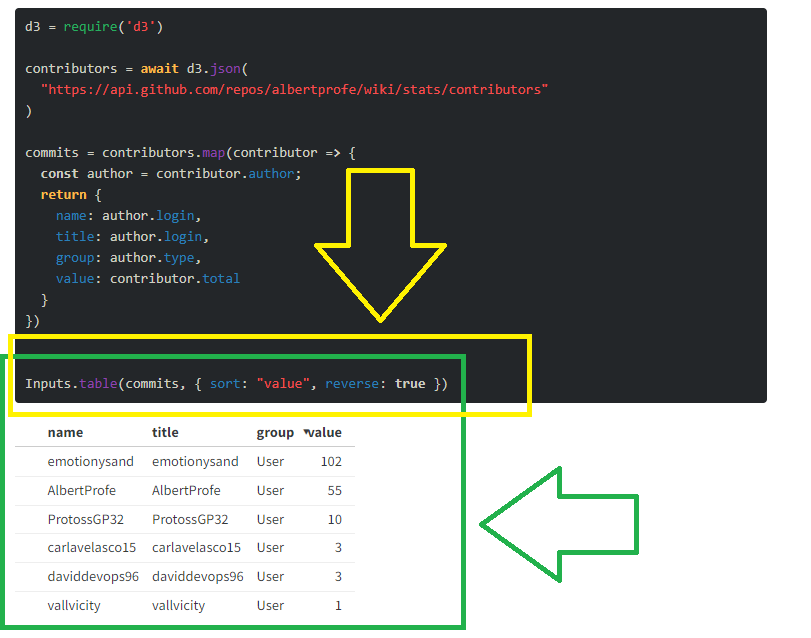Select daviddevops96 in the name column
This screenshot has width=811, height=638.
[x=93, y=576]
